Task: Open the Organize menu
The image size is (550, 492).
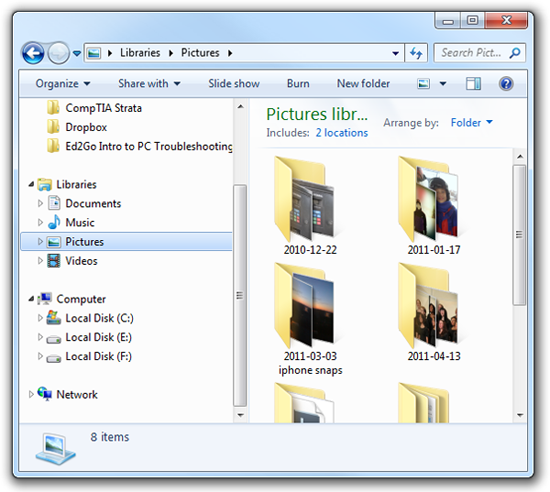Action: point(63,84)
